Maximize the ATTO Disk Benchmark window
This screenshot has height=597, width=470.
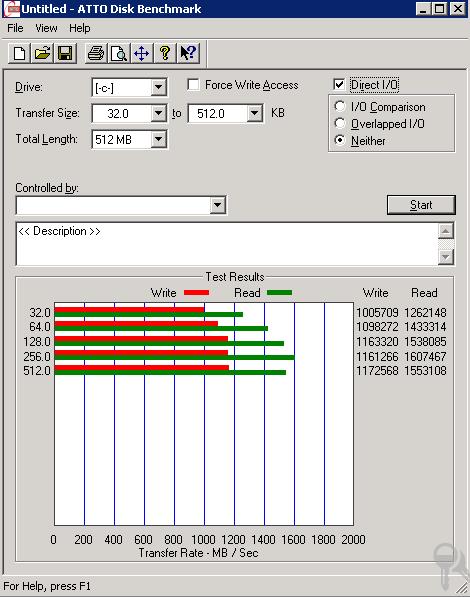click(440, 9)
